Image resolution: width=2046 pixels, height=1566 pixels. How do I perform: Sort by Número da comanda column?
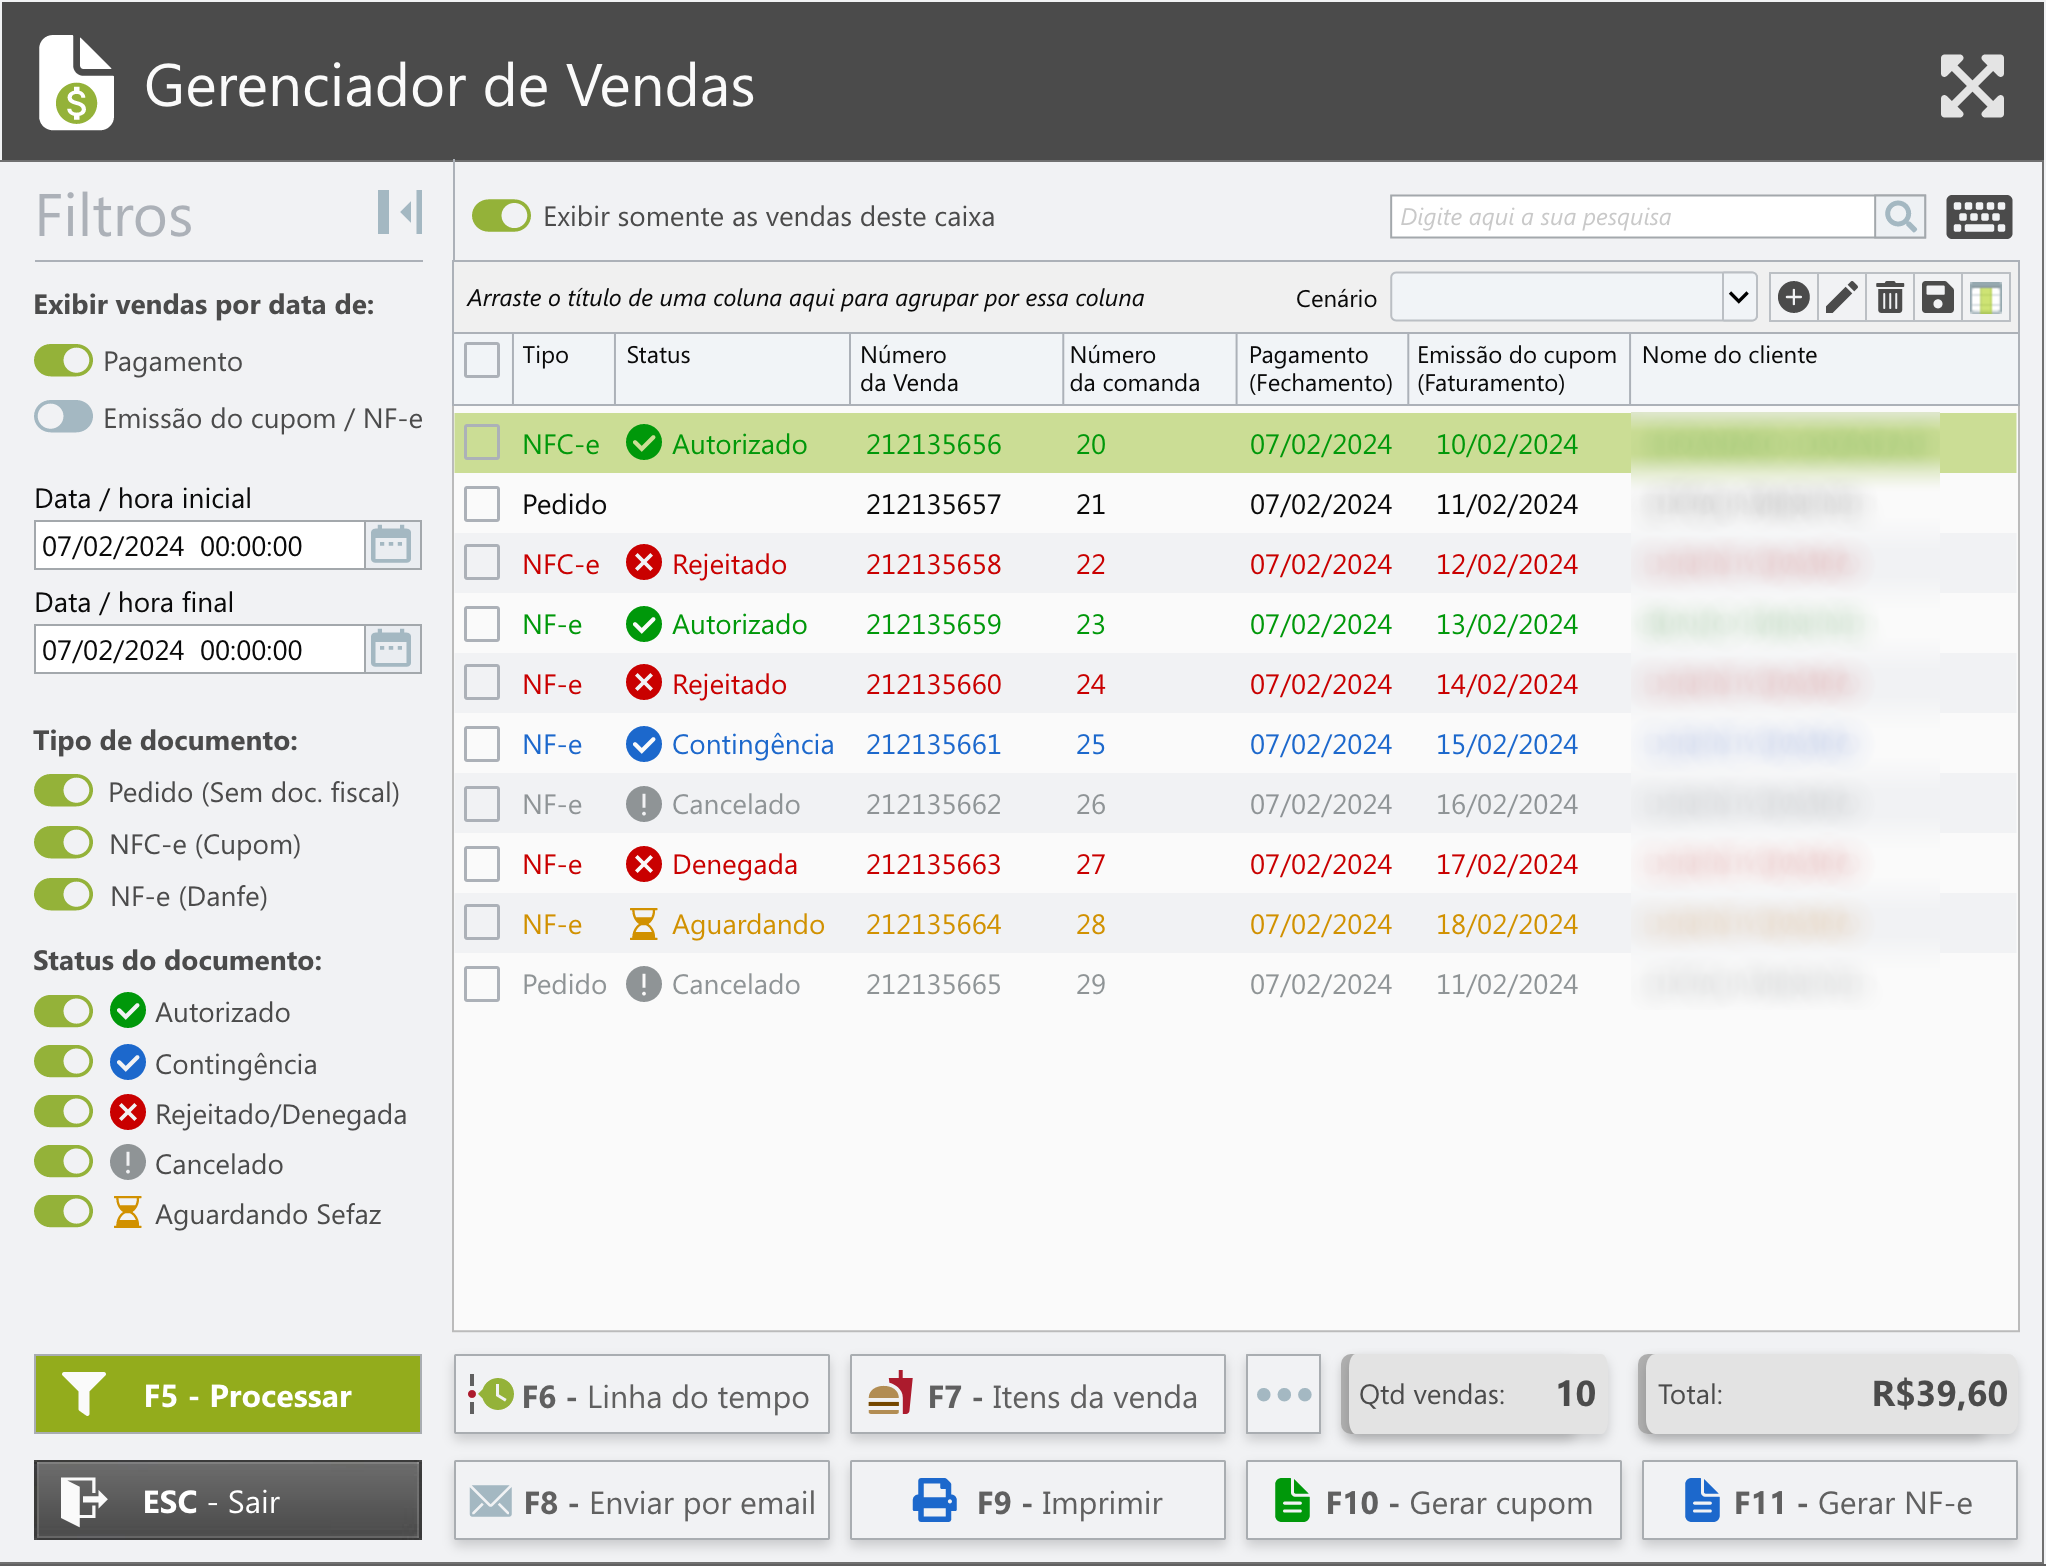point(1149,369)
